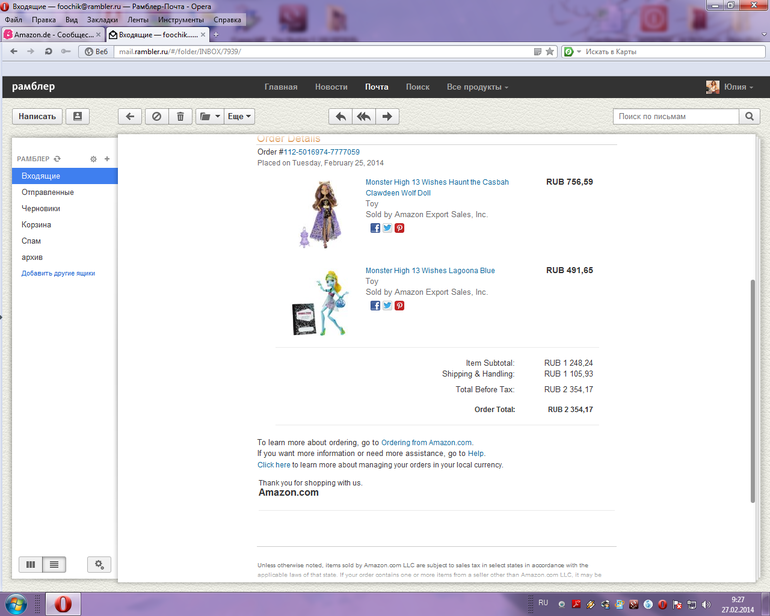Refresh the Рамблер mailbox folders

click(x=57, y=159)
